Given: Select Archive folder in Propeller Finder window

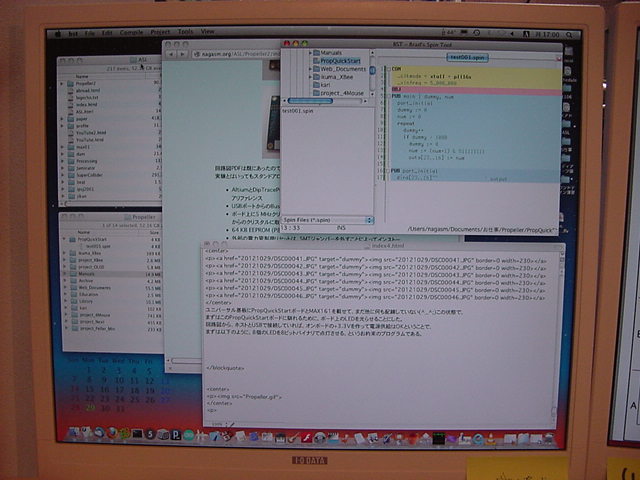Looking at the screenshot, I should click(85, 281).
